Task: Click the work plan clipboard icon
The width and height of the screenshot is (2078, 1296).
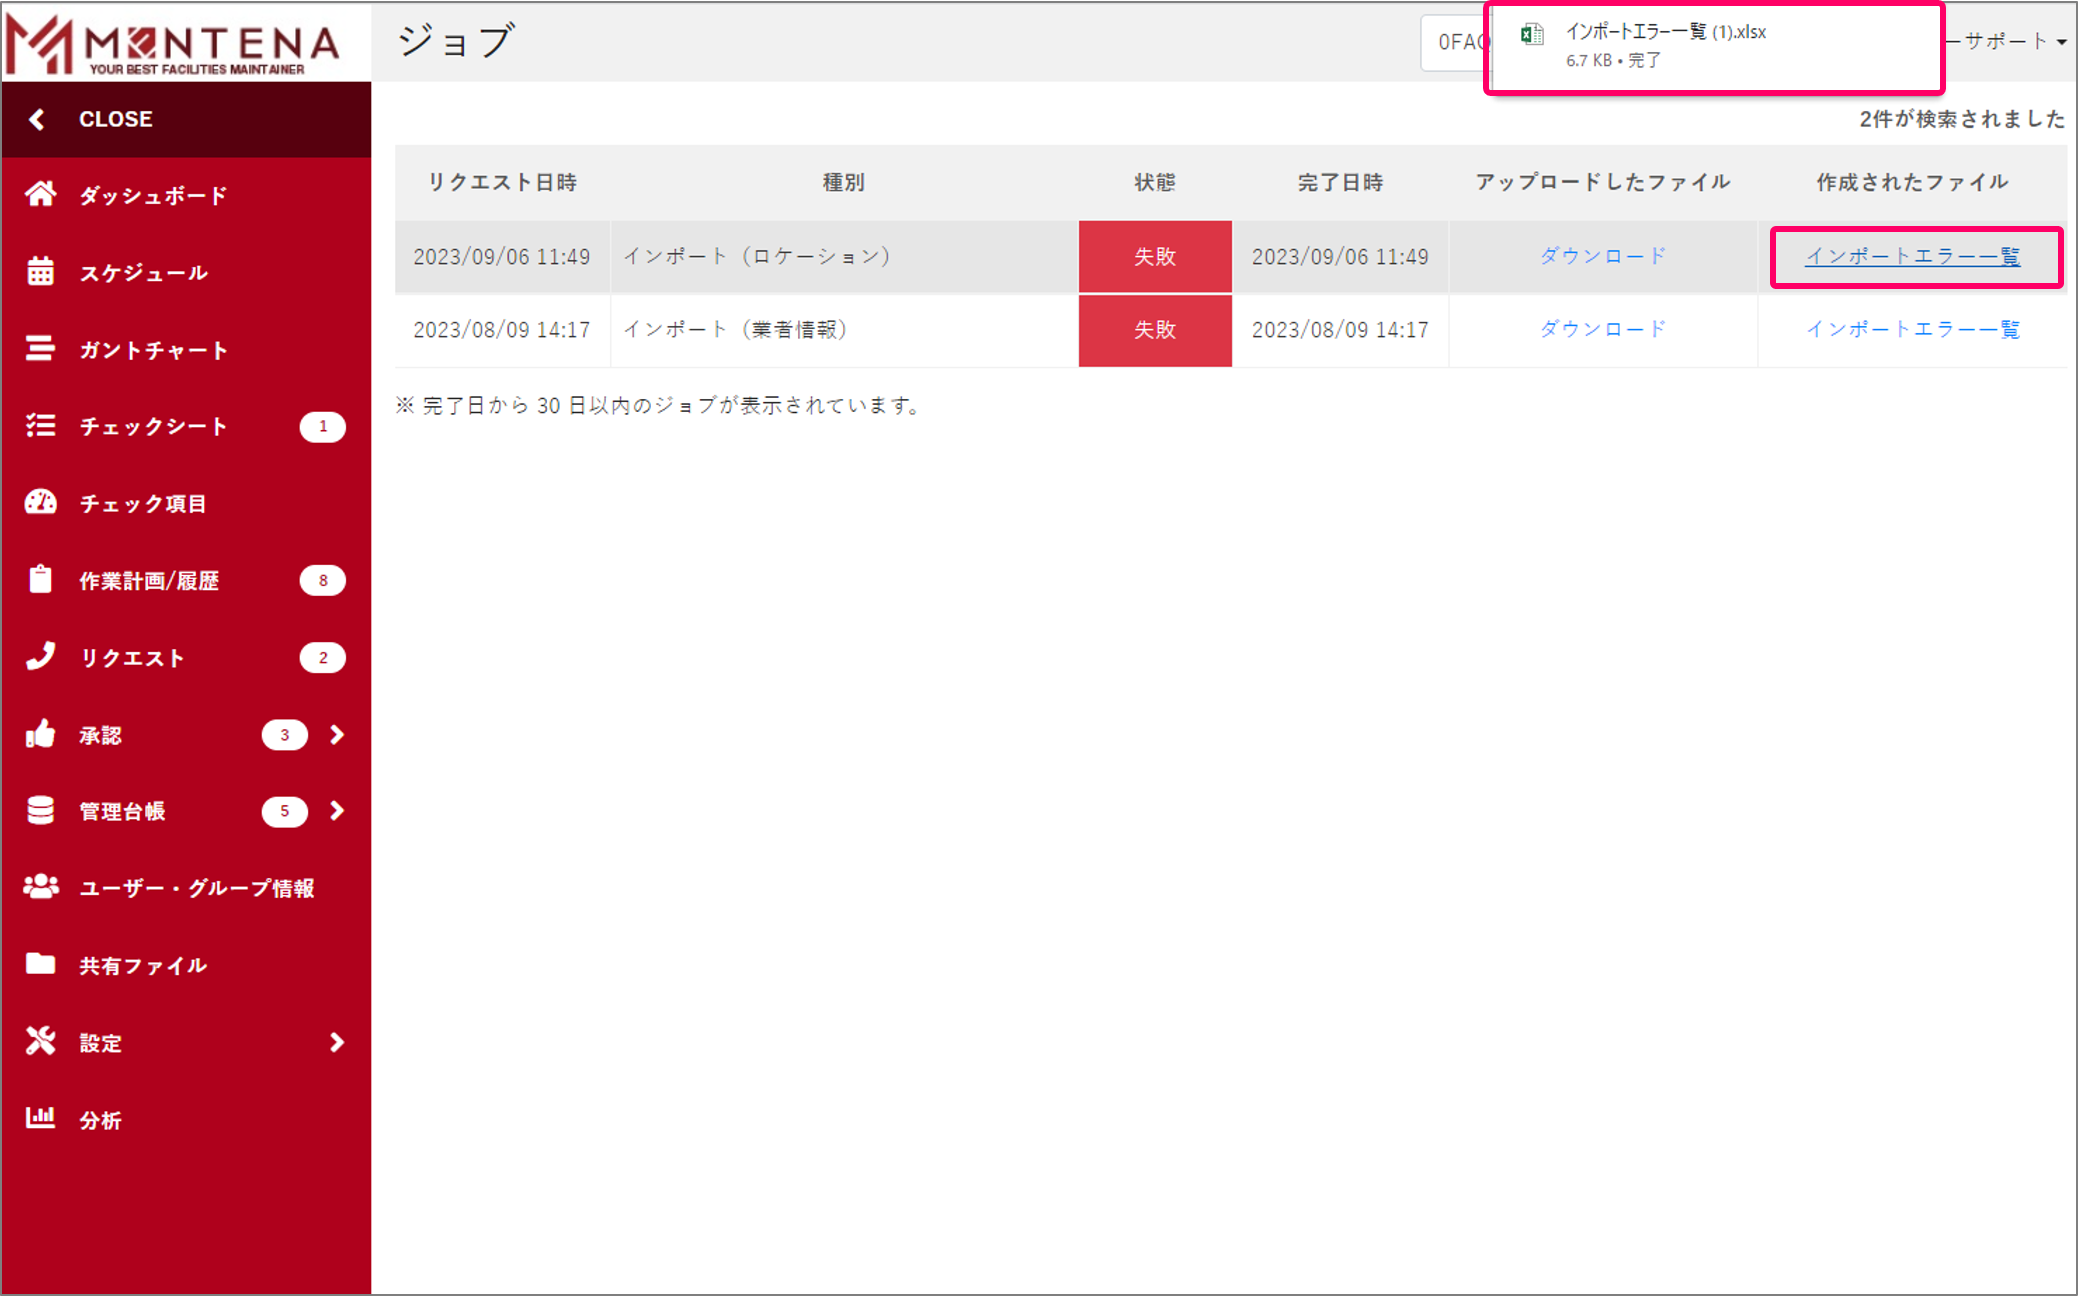Action: (40, 580)
